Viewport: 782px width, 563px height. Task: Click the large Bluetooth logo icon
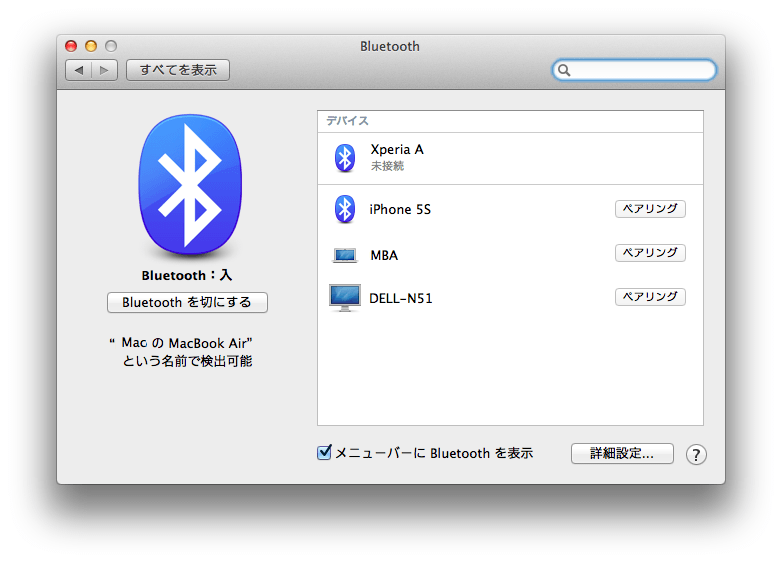point(190,184)
